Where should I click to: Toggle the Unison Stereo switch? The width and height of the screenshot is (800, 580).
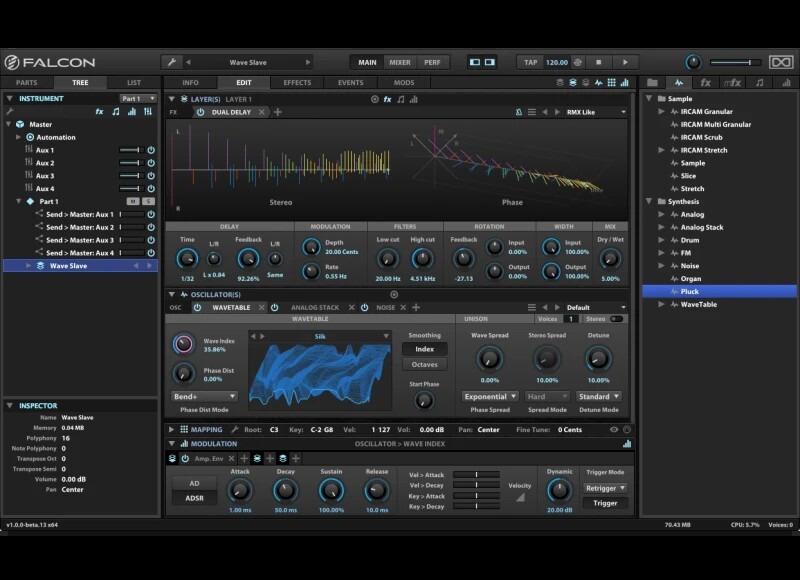616,319
